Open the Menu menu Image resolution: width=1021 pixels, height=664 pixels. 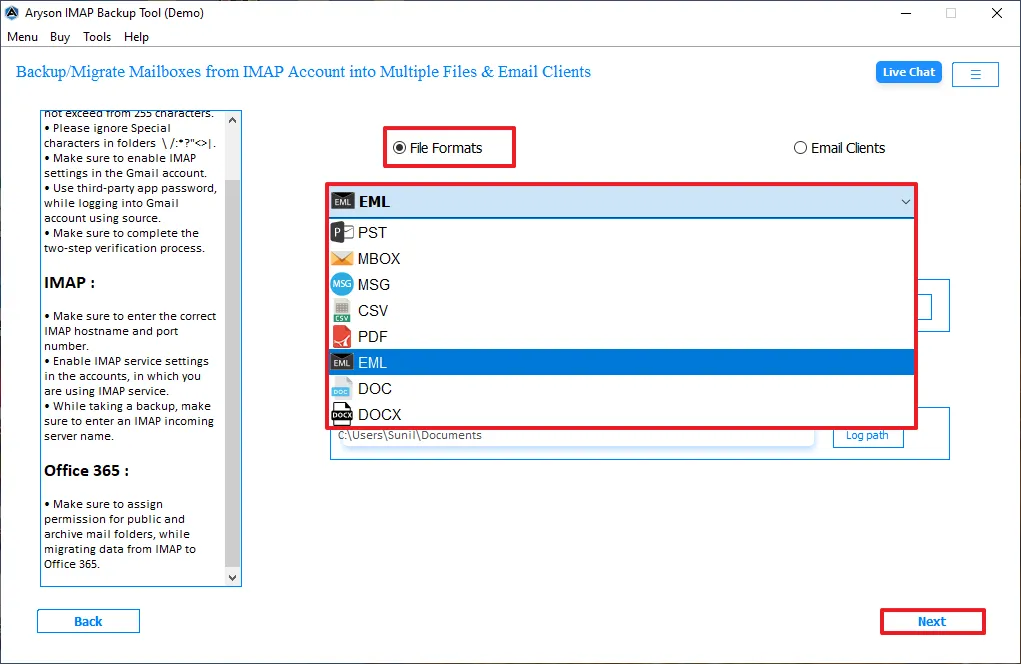(x=22, y=37)
